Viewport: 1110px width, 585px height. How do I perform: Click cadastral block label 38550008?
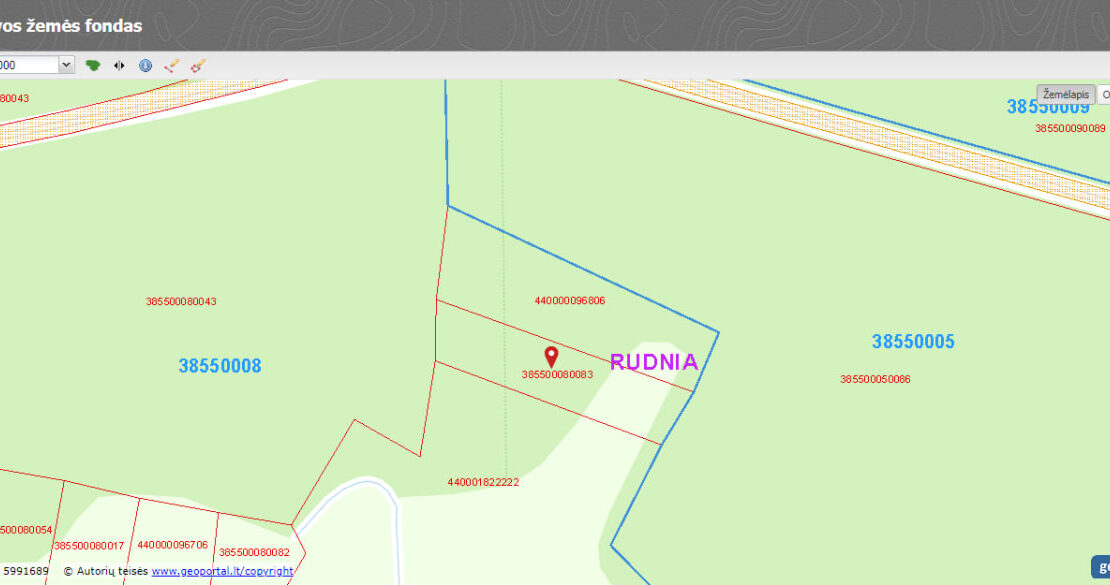point(219,365)
